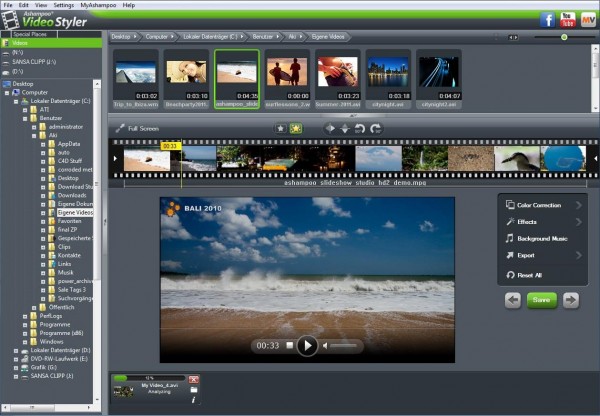Select the Eigene Videos folder
600x416 pixels.
click(x=75, y=212)
